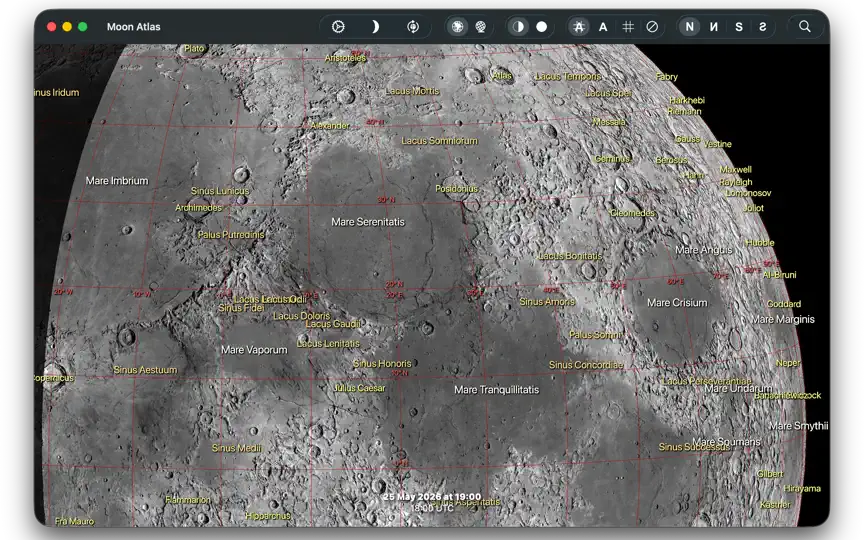This screenshot has height=540, width=864.
Task: Click the Lacus Temporis label
Action: 568,77
